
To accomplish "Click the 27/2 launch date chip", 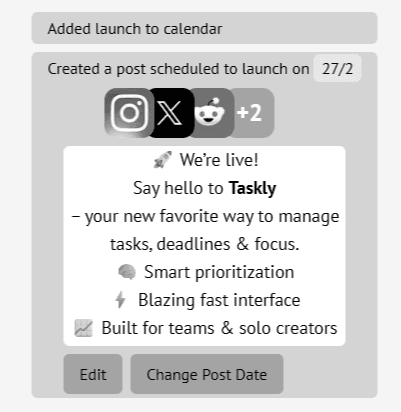I will pyautogui.click(x=337, y=69).
